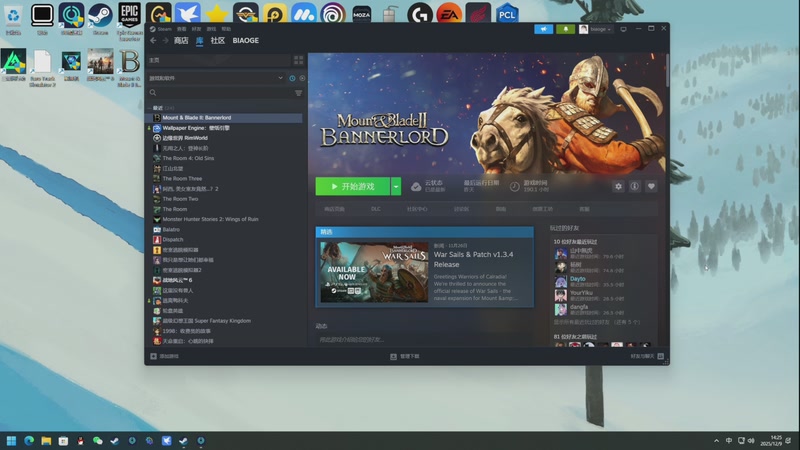Collapse the 最近 recent games section

[x=149, y=108]
